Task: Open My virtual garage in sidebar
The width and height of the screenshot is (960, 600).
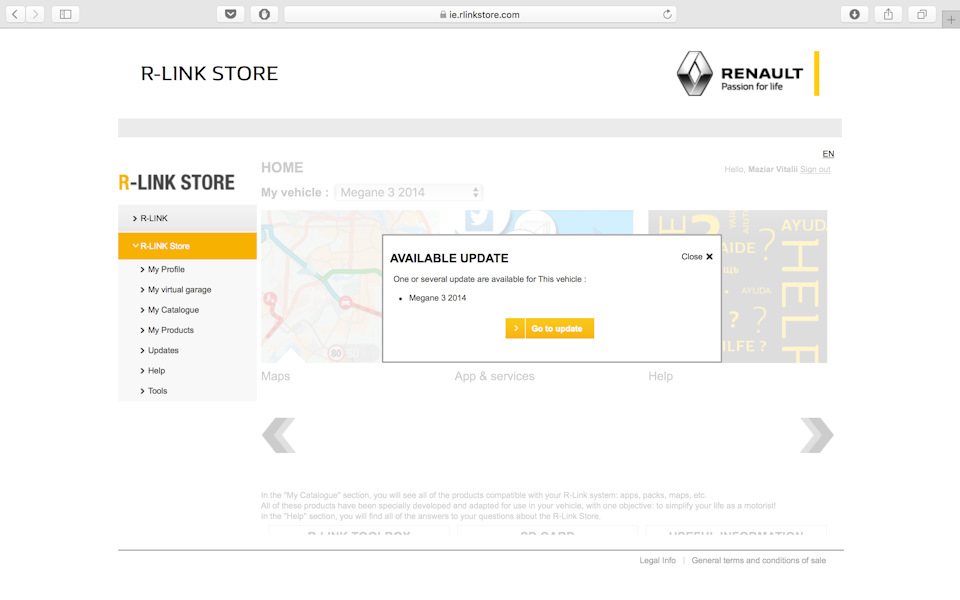Action: [x=179, y=290]
